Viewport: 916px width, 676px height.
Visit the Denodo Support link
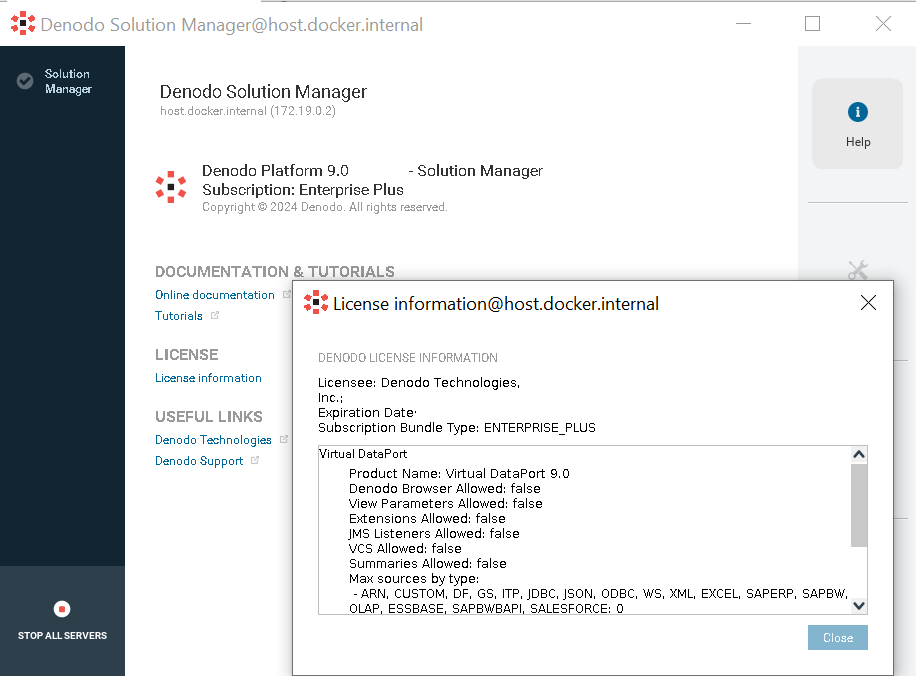(x=199, y=461)
